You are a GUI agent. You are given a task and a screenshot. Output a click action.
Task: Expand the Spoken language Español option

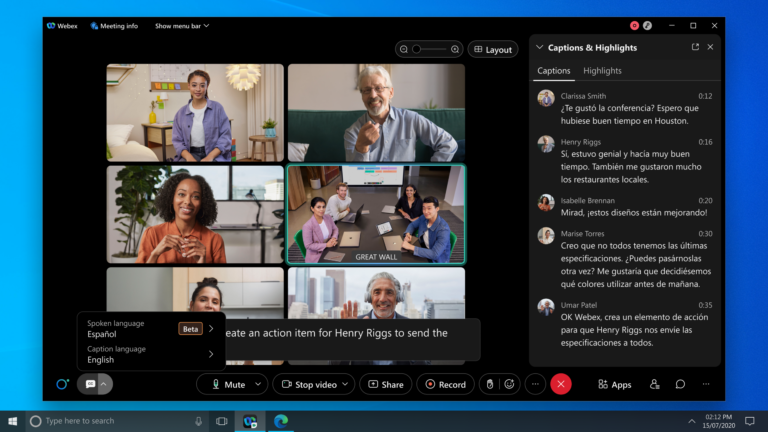(211, 328)
